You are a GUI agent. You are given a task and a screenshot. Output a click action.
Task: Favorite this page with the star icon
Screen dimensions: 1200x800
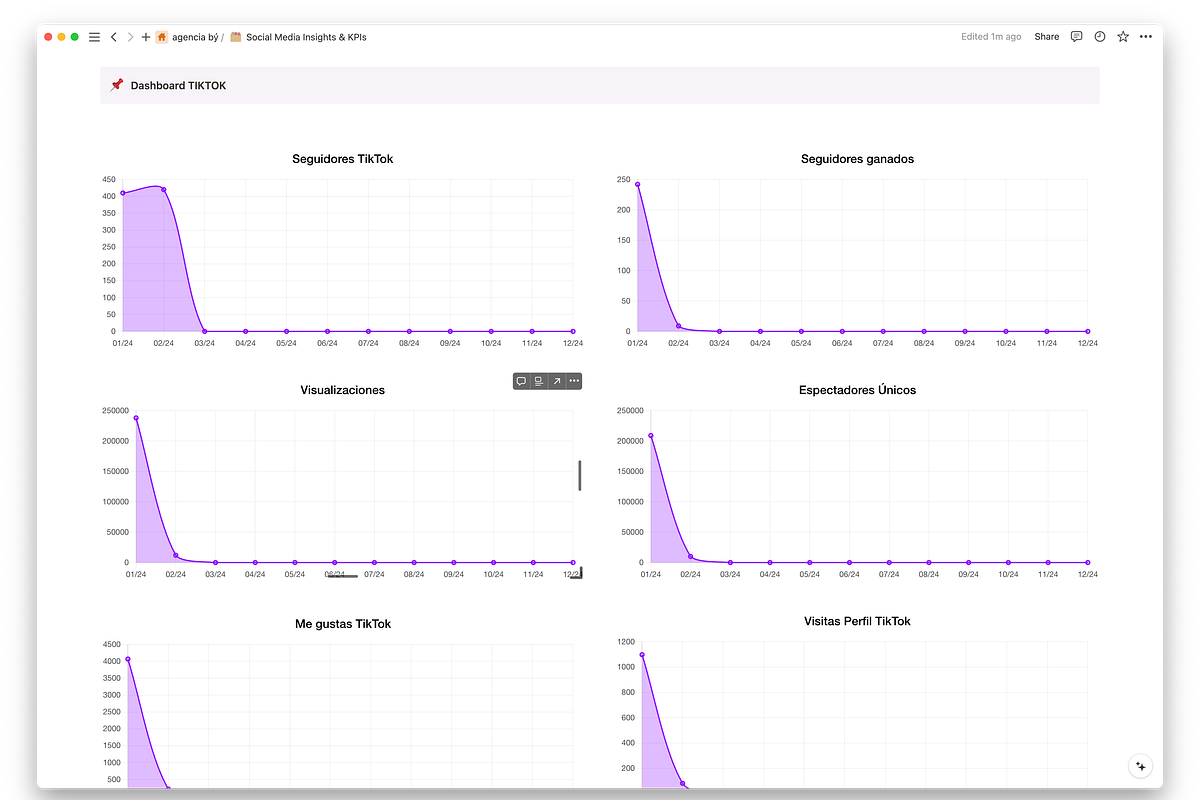pos(1123,37)
